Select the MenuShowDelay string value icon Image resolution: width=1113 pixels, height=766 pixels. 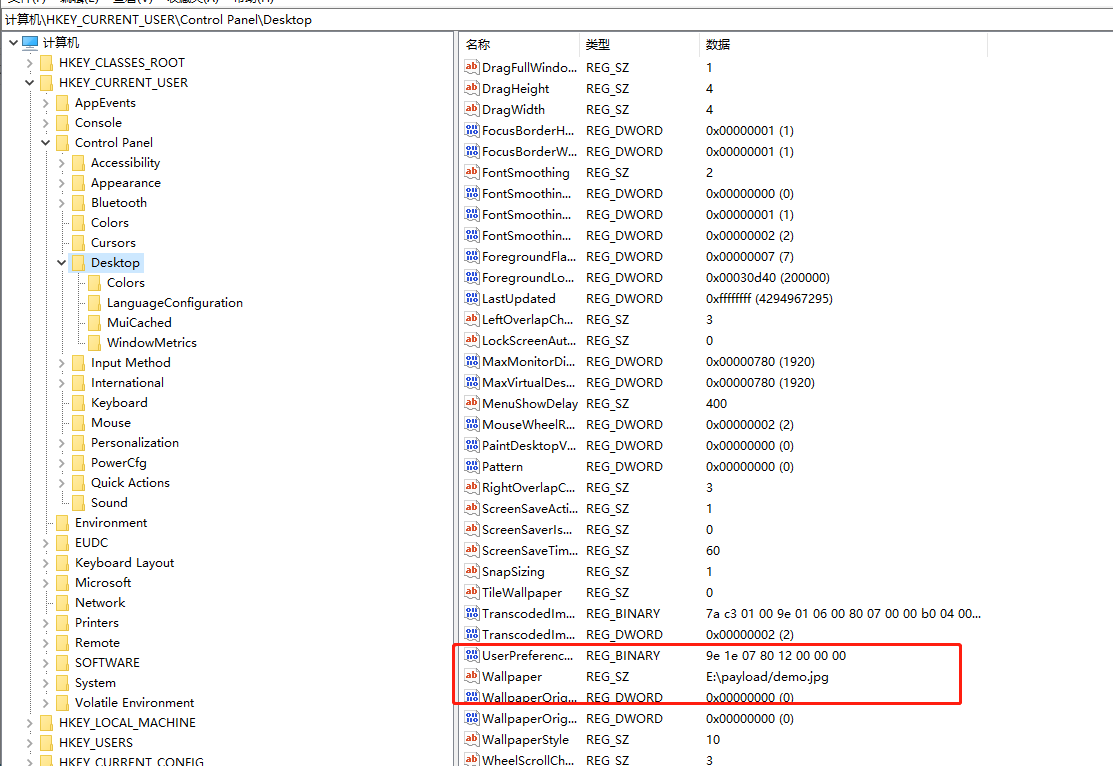pos(471,403)
